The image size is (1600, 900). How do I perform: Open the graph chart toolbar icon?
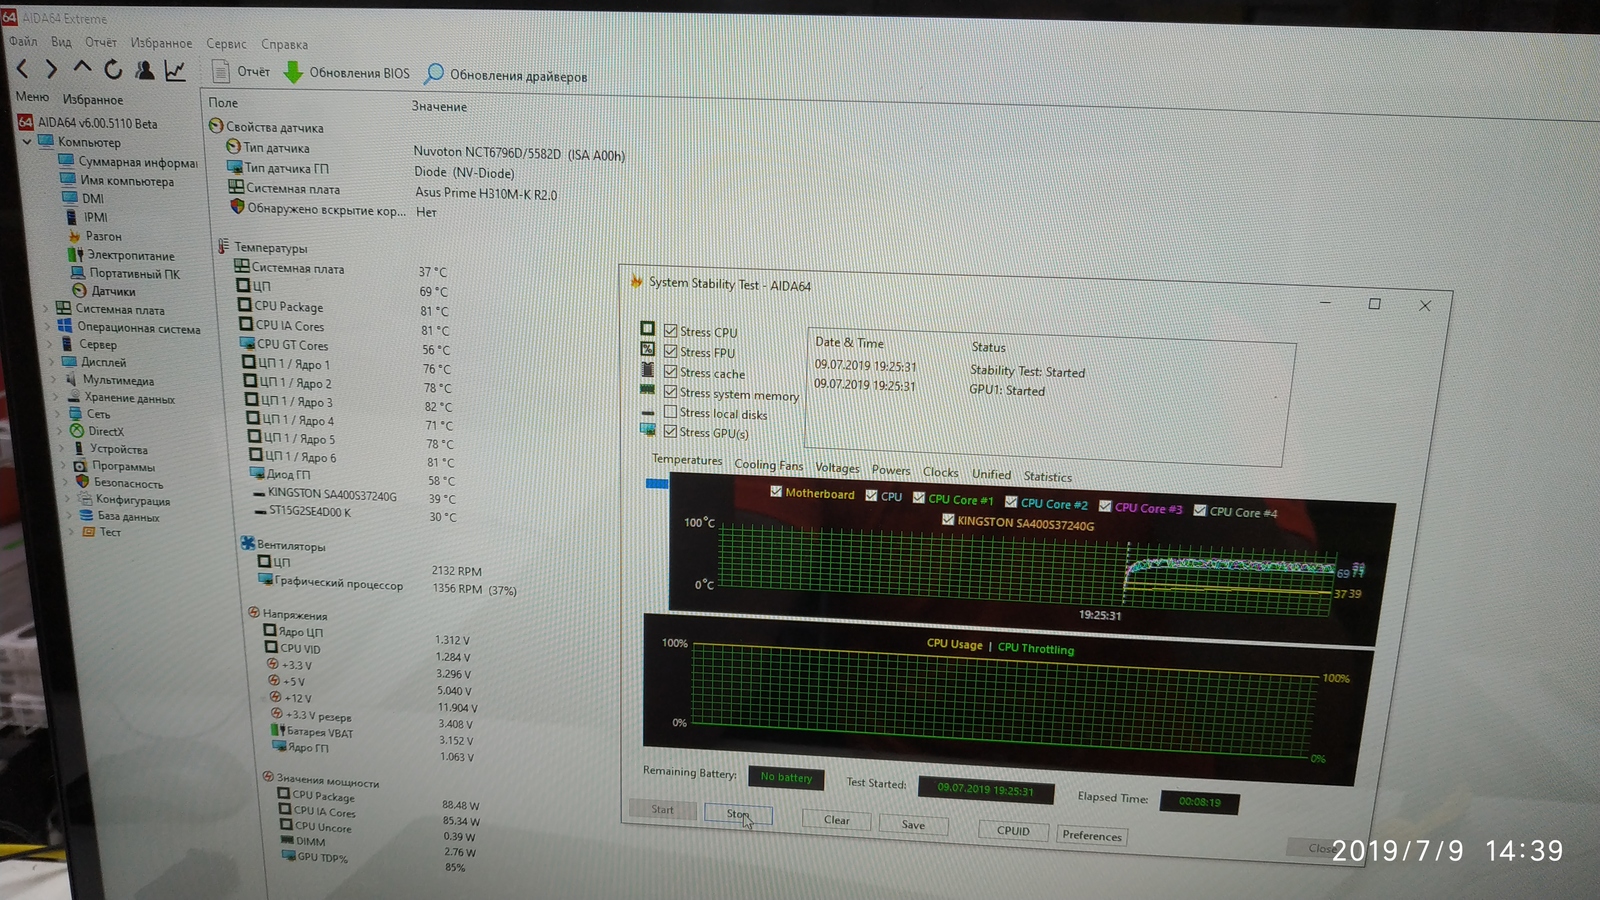coord(175,70)
